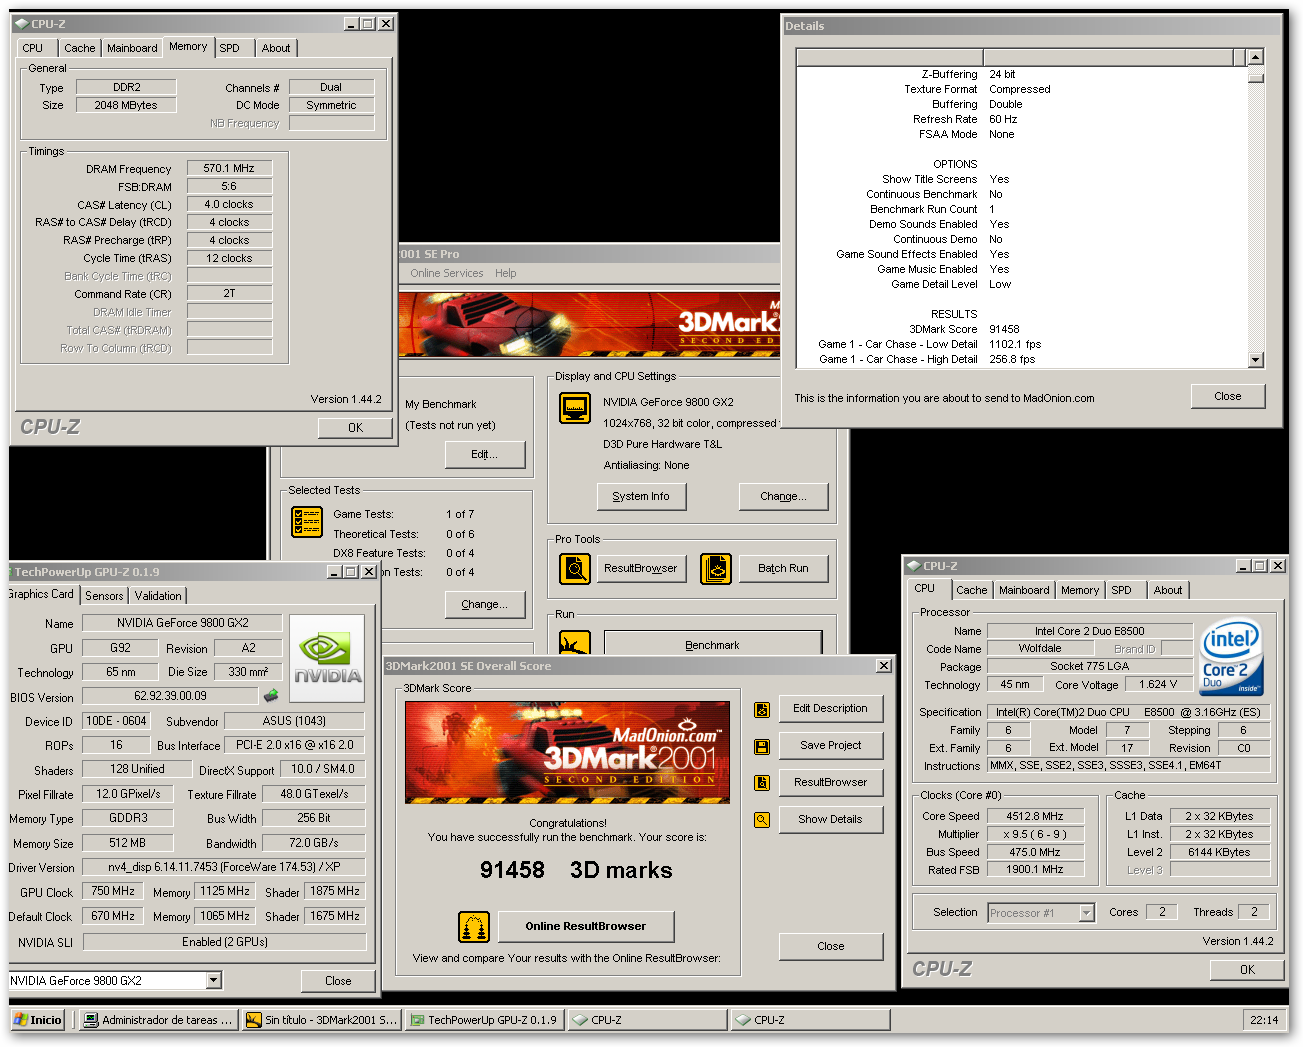
Task: Click the Online ResultBrowser button
Action: click(586, 927)
